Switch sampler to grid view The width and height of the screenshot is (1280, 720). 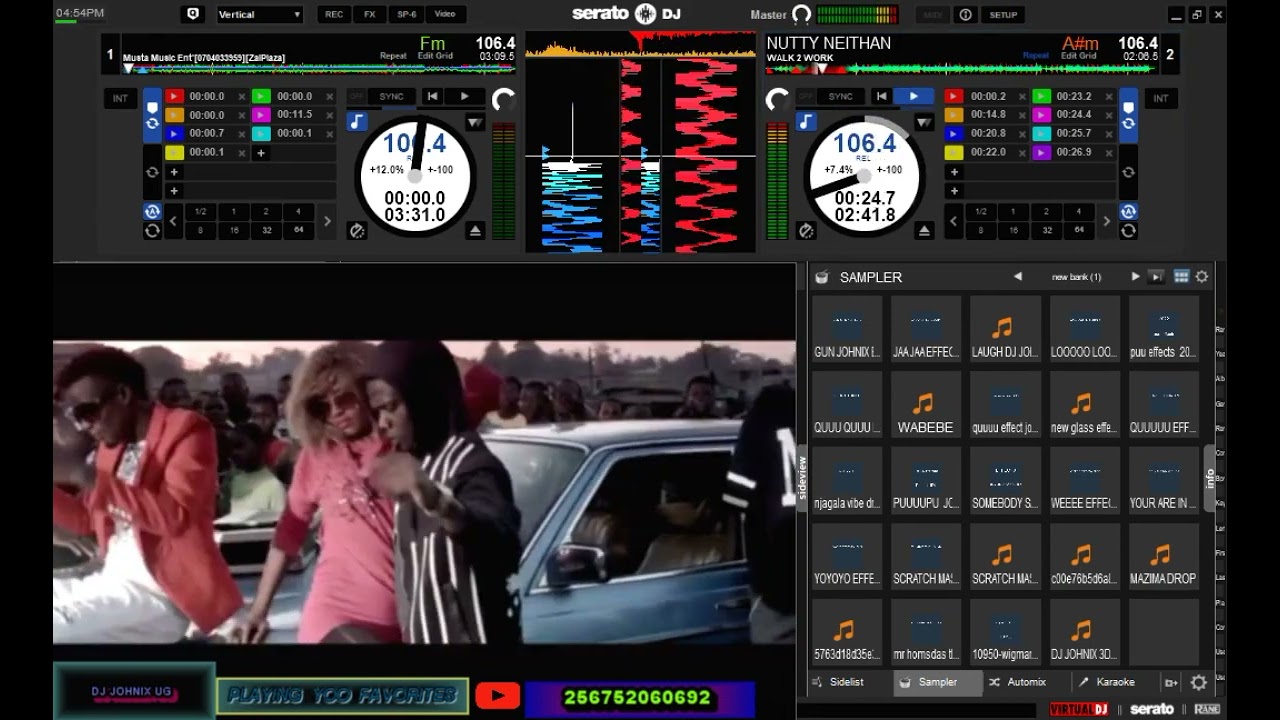click(x=1181, y=277)
